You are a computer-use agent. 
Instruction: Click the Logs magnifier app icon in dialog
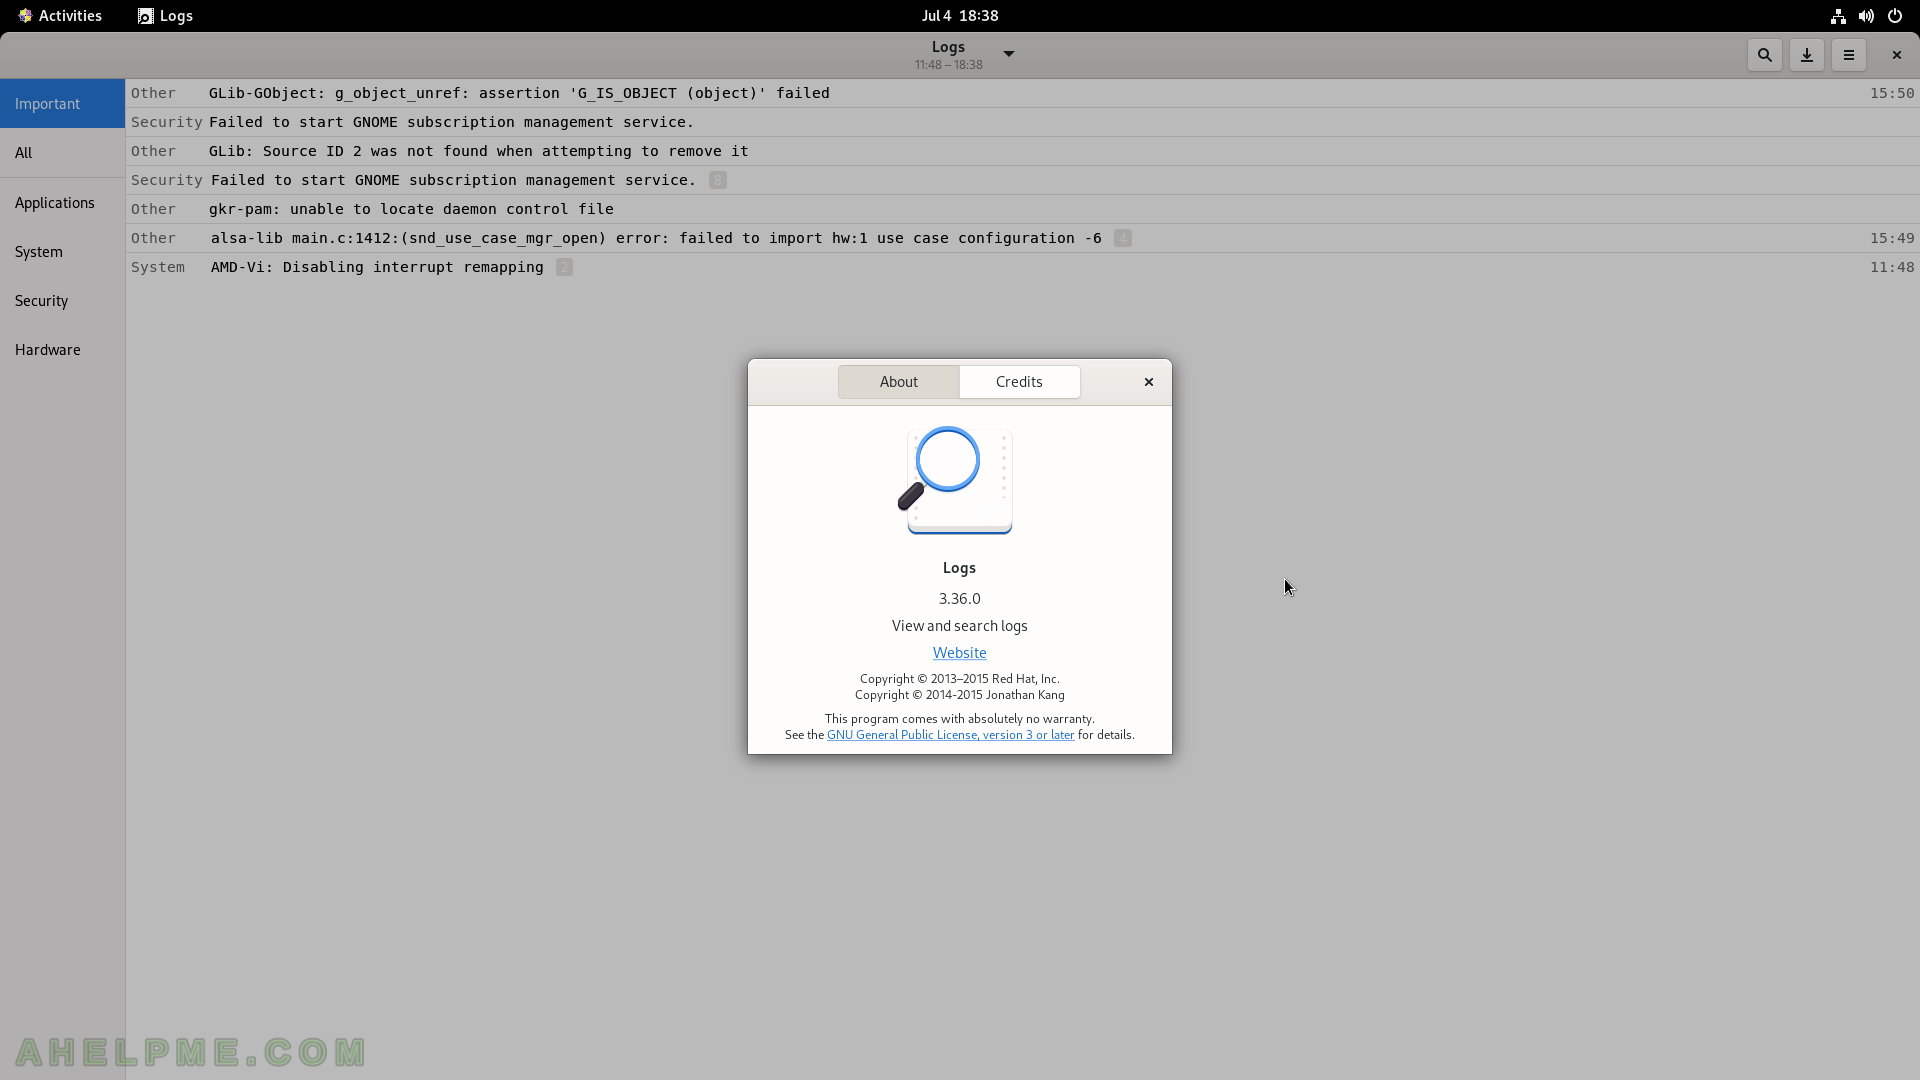point(956,480)
